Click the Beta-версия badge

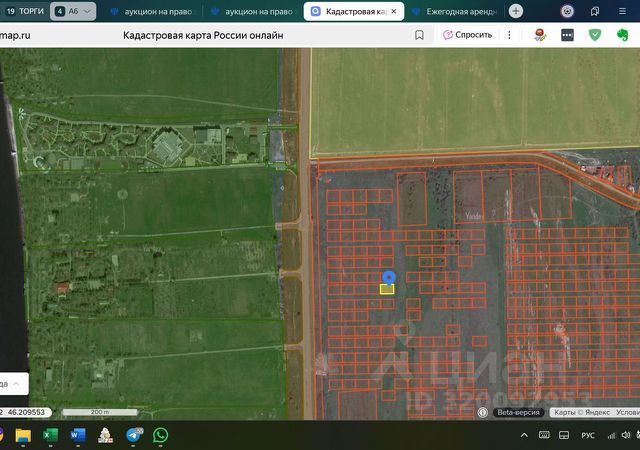pyautogui.click(x=518, y=412)
